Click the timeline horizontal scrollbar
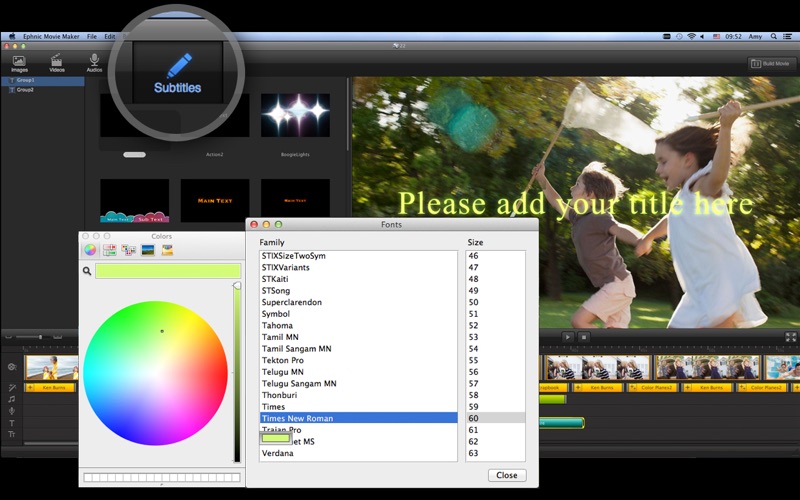Screen dimensions: 800x500 tap(51, 443)
